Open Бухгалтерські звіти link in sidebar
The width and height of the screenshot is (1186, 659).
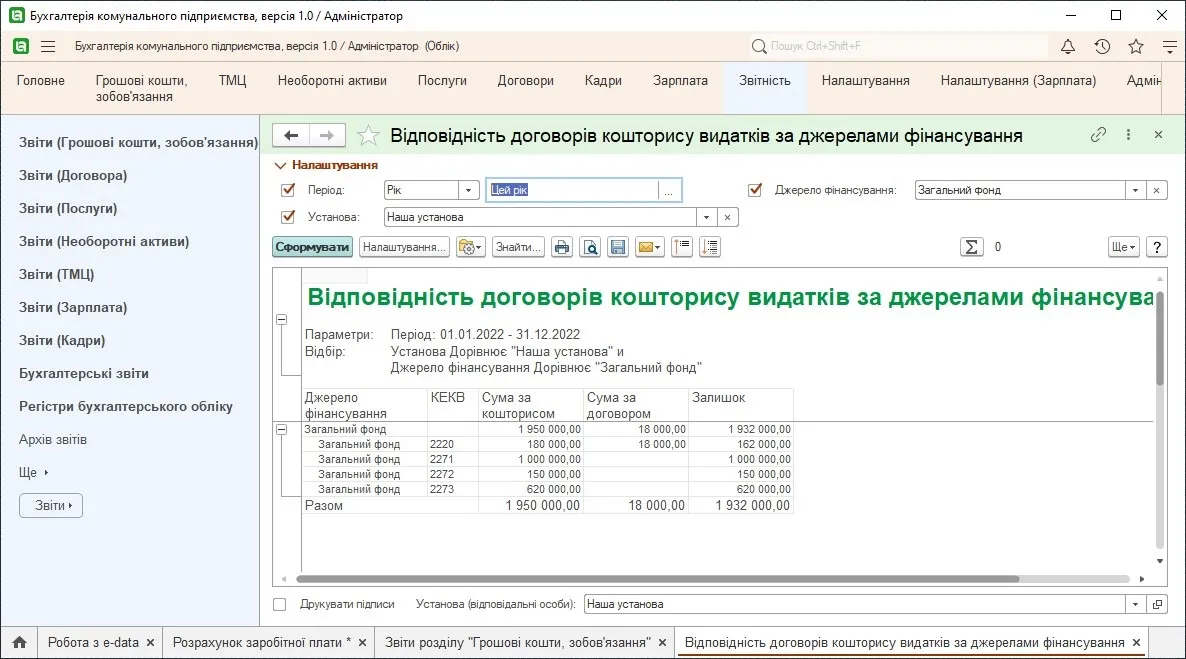84,374
